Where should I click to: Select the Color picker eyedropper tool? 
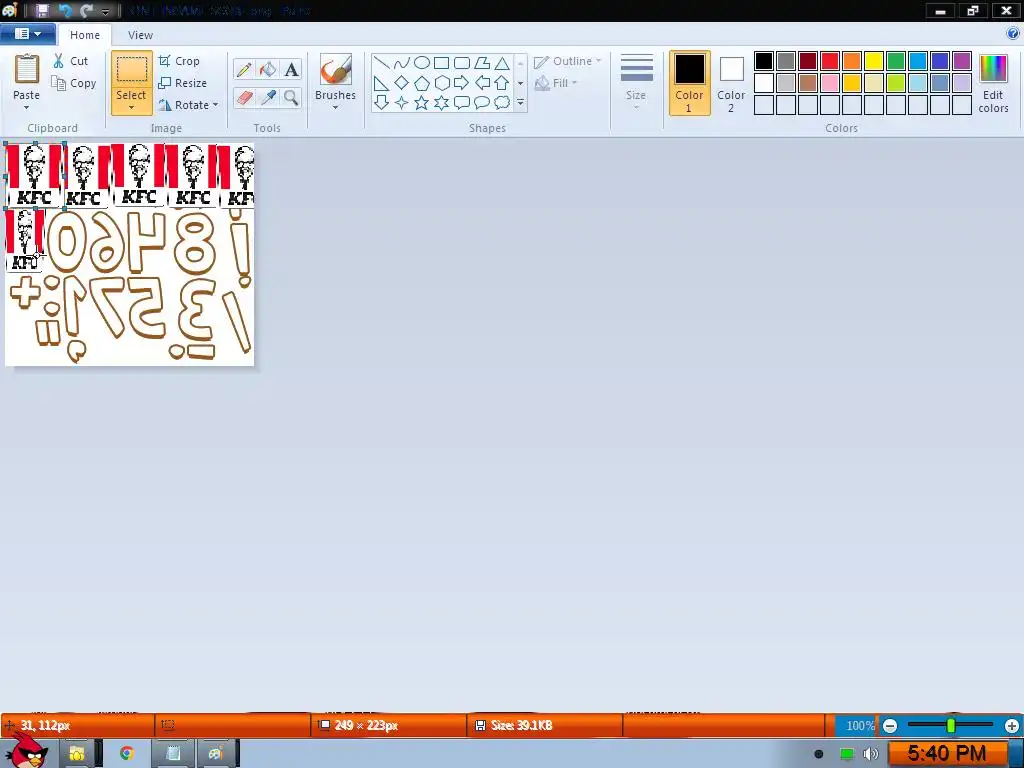(268, 98)
